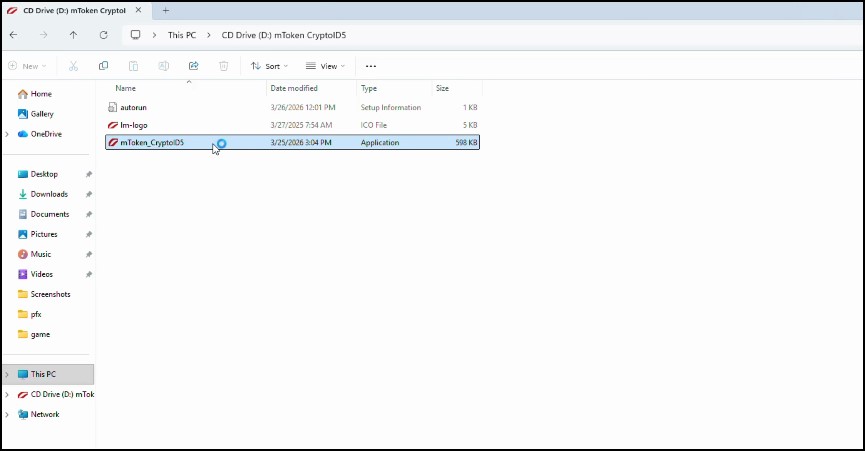
Task: Expand the chevron after This PC in address bar
Action: 209,35
